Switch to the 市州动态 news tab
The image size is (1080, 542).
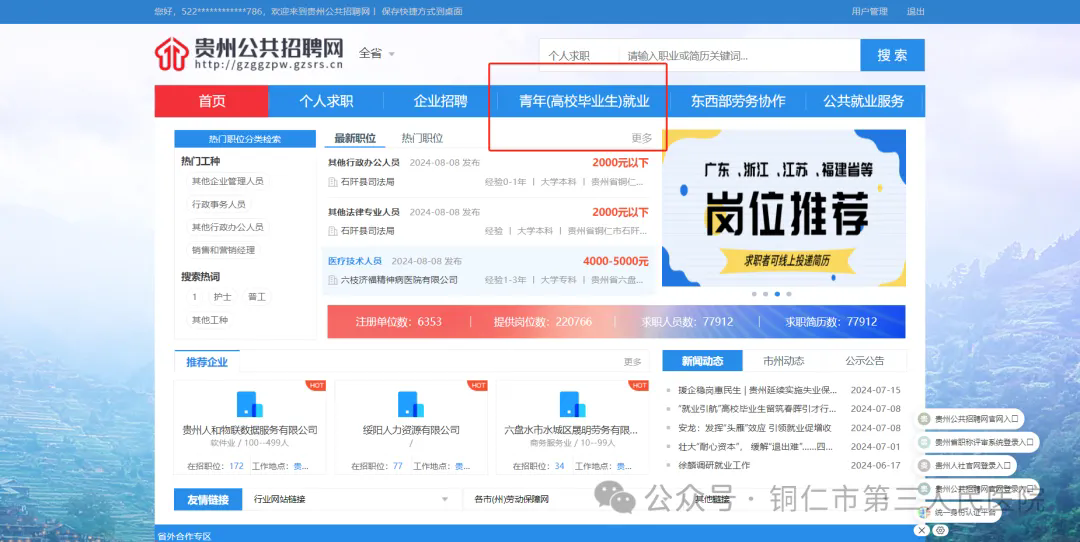pyautogui.click(x=783, y=360)
